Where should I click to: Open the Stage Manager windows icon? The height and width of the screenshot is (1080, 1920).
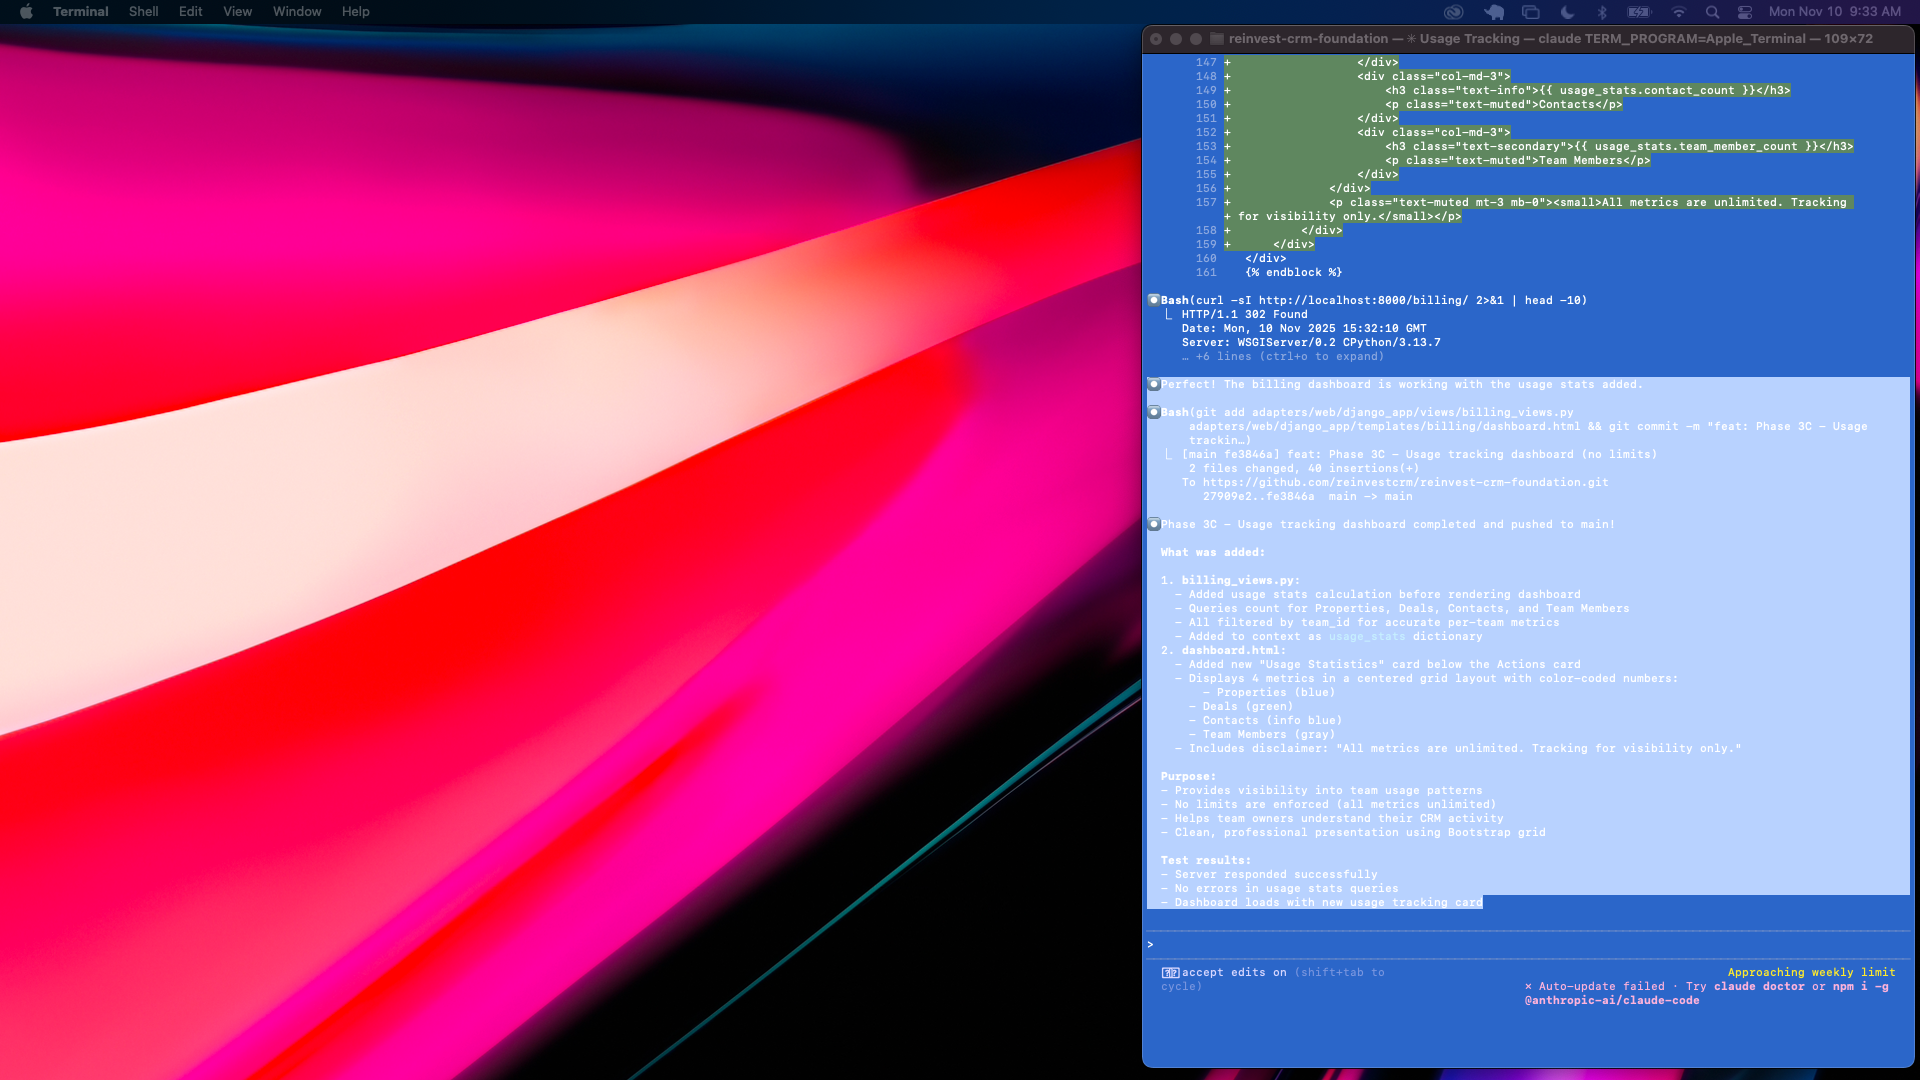1530,12
